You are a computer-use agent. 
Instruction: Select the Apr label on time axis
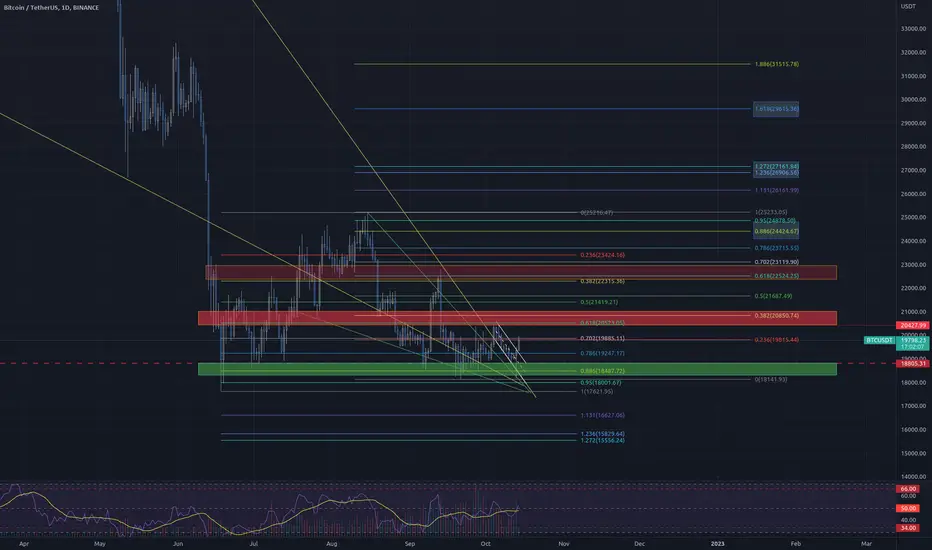[x=24, y=543]
